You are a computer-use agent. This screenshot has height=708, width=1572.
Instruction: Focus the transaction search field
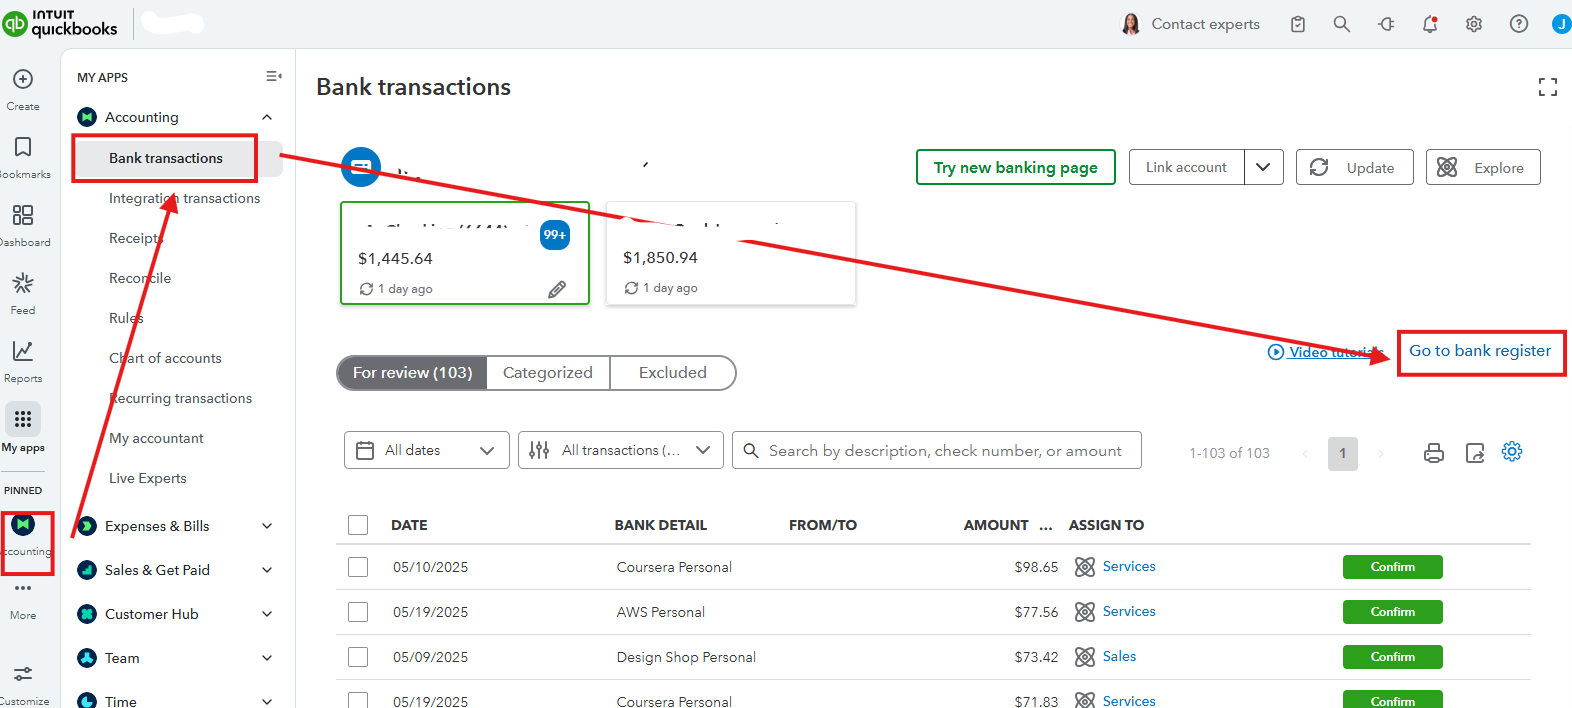[x=937, y=450]
